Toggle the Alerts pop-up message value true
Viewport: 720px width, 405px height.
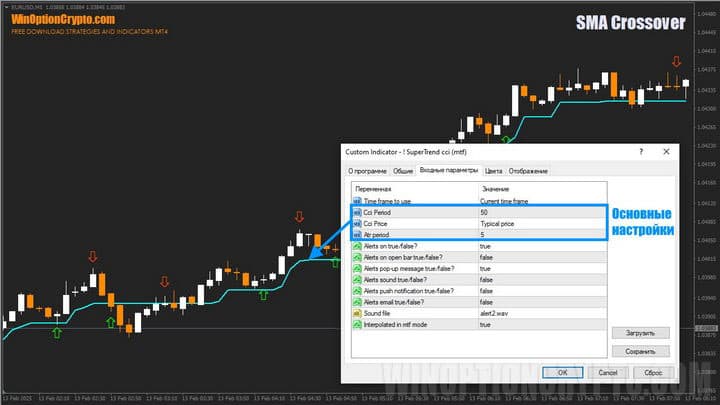coord(486,268)
